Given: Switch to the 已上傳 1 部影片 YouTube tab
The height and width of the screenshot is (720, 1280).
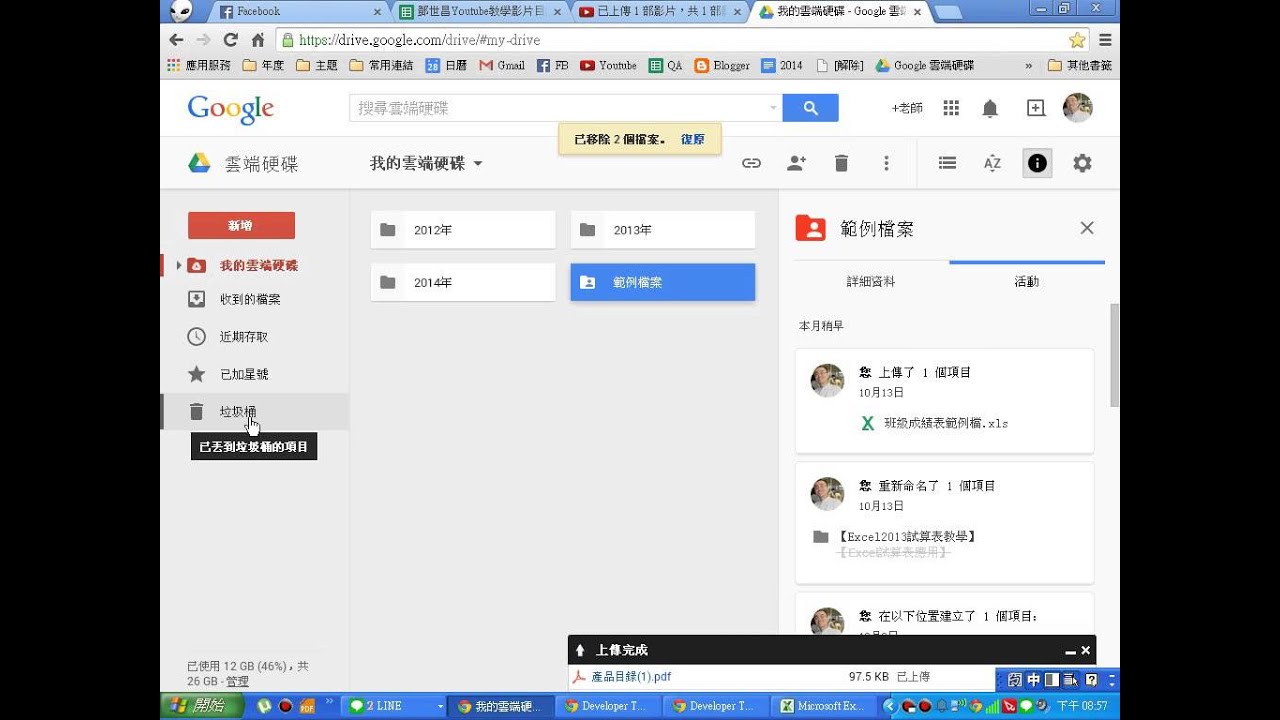Looking at the screenshot, I should [x=662, y=12].
